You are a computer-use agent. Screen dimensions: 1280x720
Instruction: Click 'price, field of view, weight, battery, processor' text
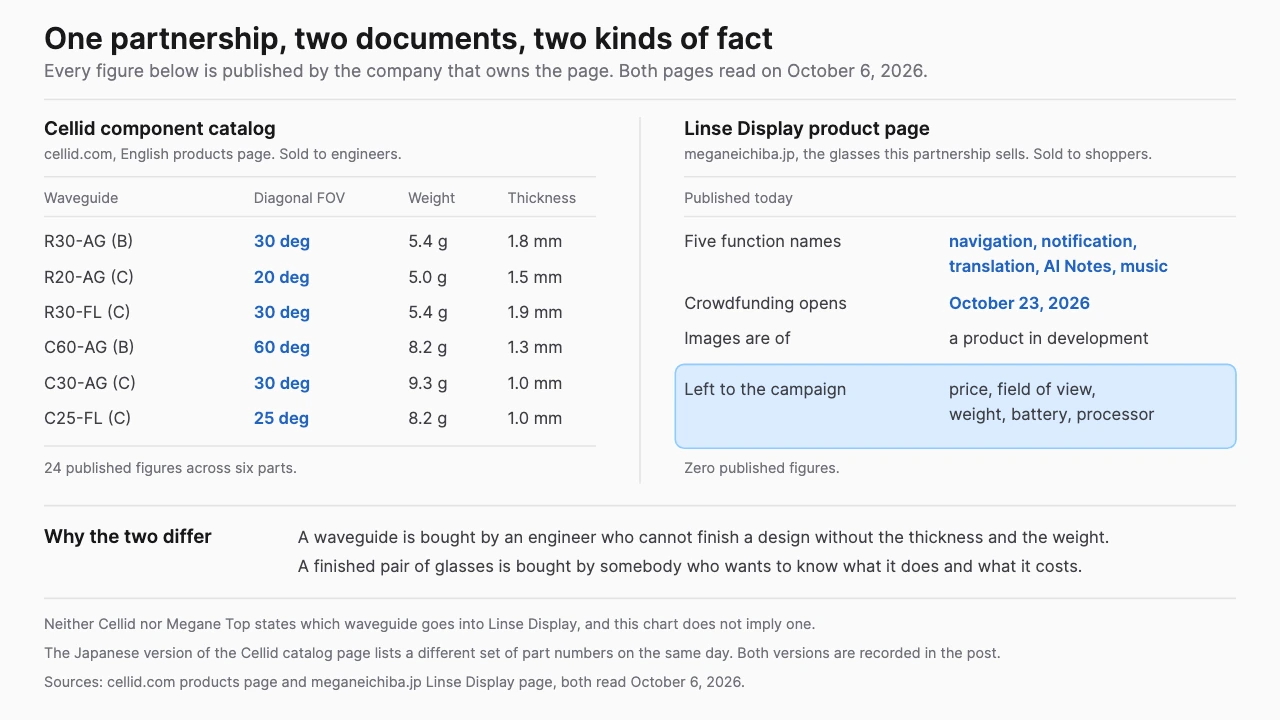(1051, 402)
